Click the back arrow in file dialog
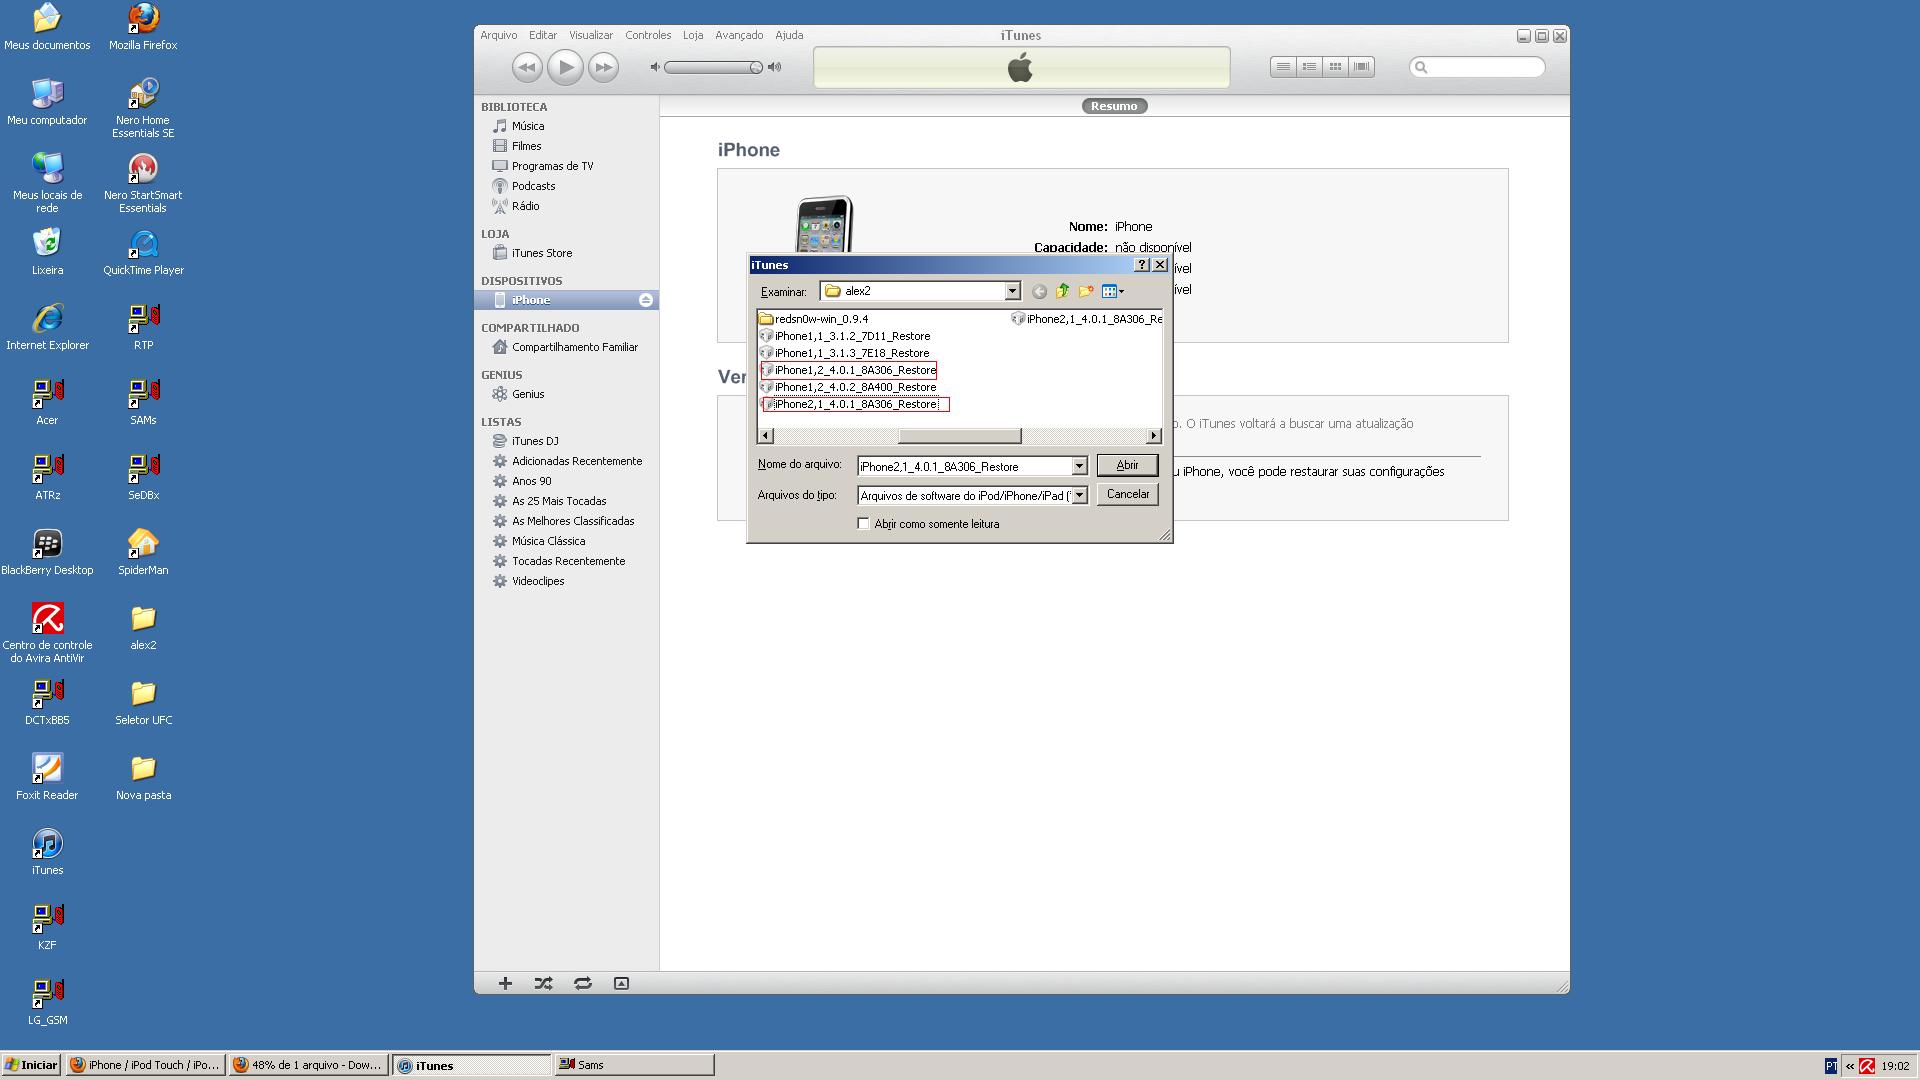The width and height of the screenshot is (1920, 1080). click(x=1039, y=291)
